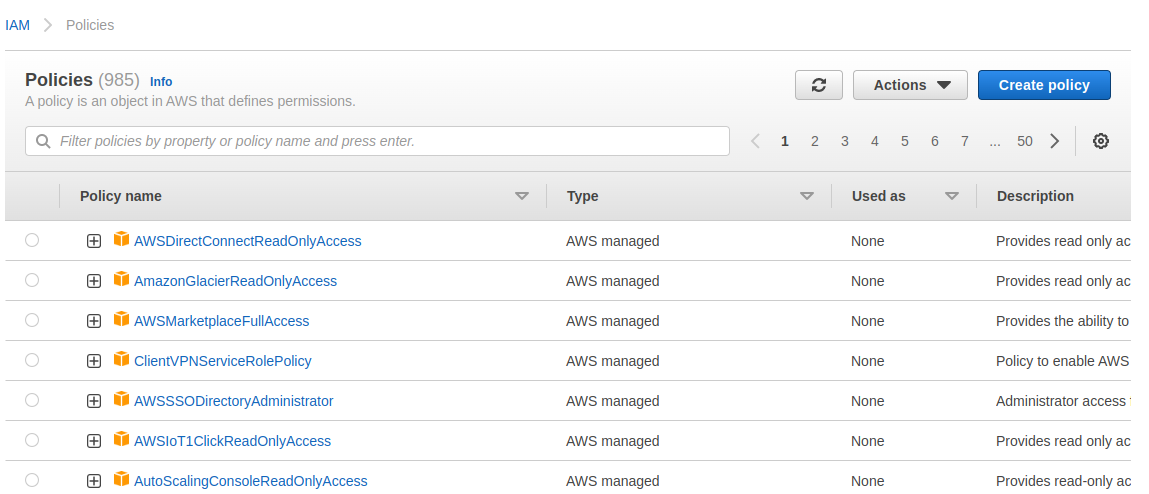Click the orange policy icon beside ClientVPNServiceRolePolicy
This screenshot has height=494, width=1149.
(122, 360)
